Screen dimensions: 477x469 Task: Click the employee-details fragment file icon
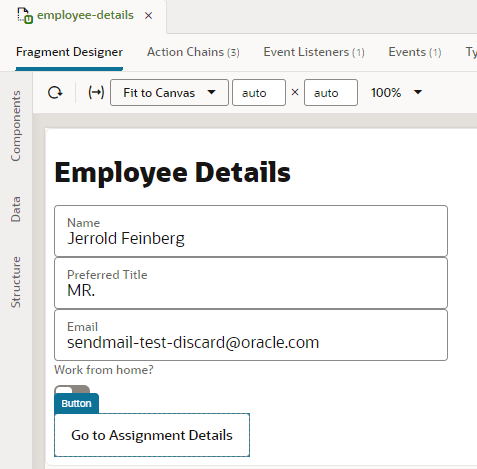click(x=25, y=16)
